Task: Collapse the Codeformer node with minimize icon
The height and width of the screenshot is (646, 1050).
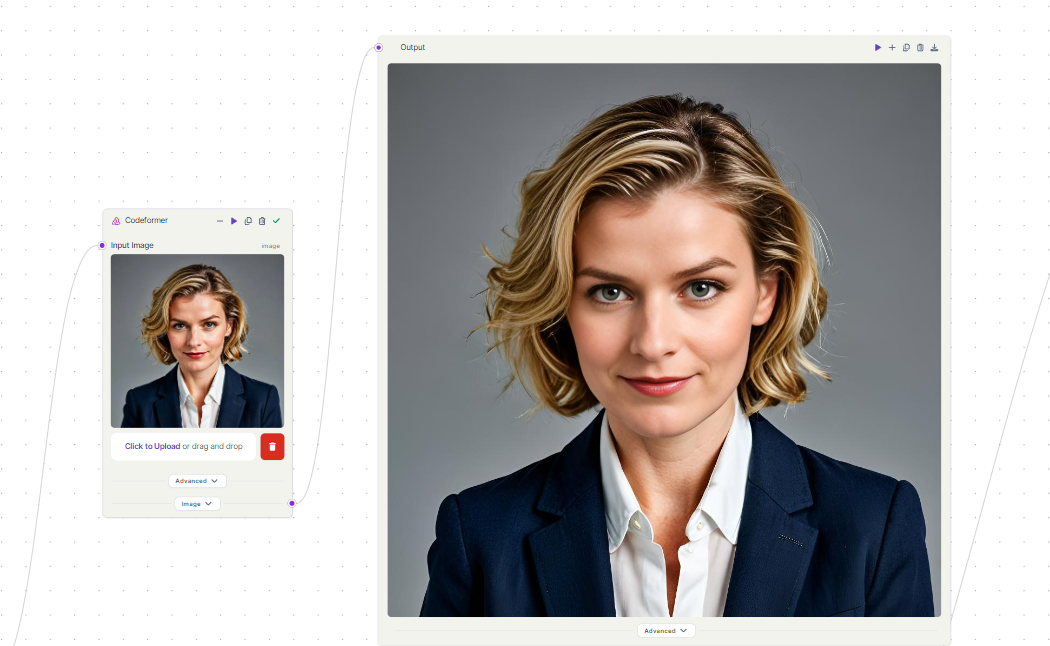Action: (x=220, y=221)
